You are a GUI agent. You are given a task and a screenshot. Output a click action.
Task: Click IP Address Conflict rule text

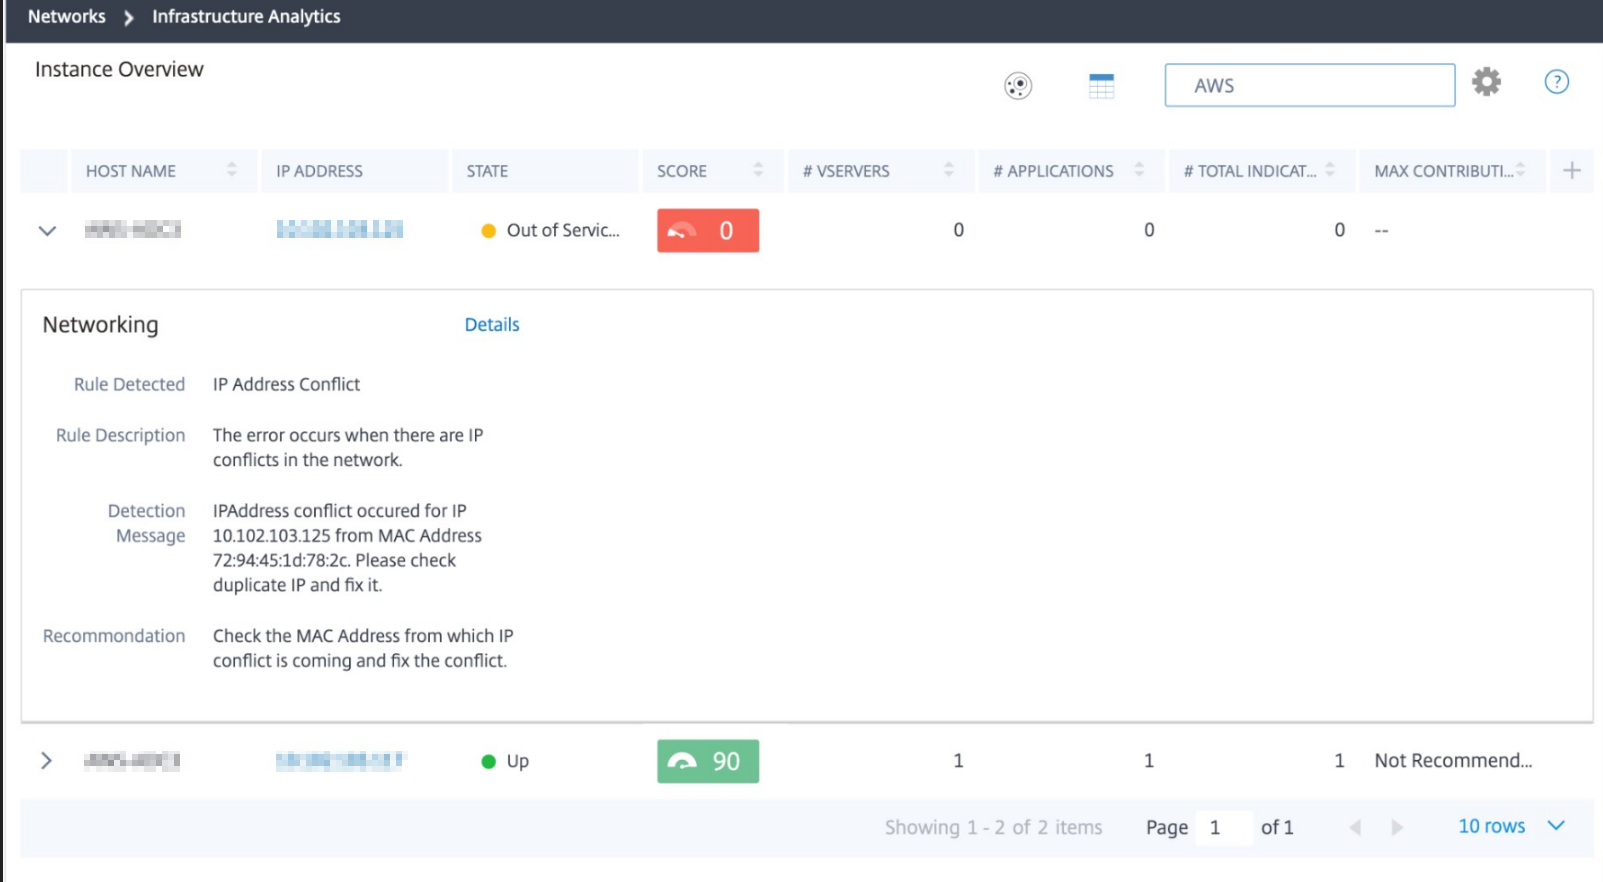click(286, 384)
